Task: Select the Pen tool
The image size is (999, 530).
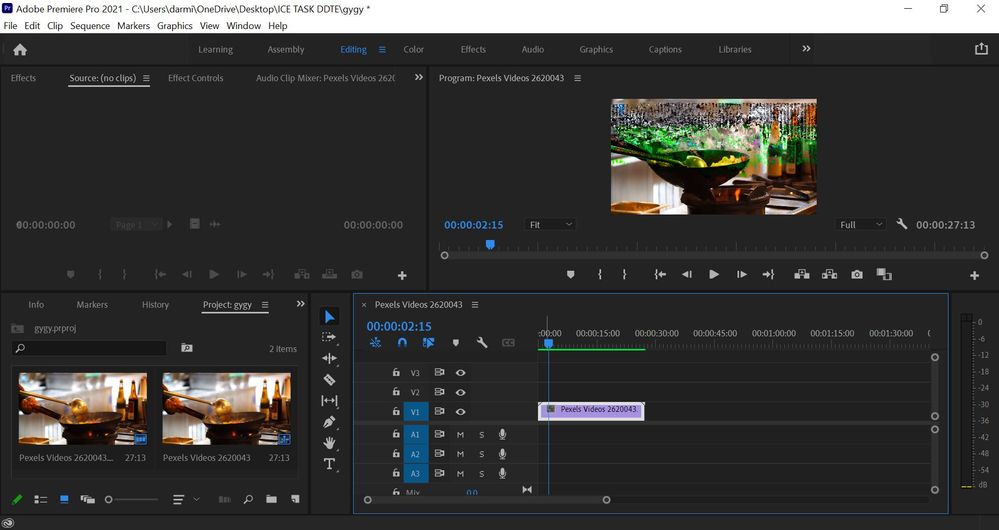Action: pos(330,422)
